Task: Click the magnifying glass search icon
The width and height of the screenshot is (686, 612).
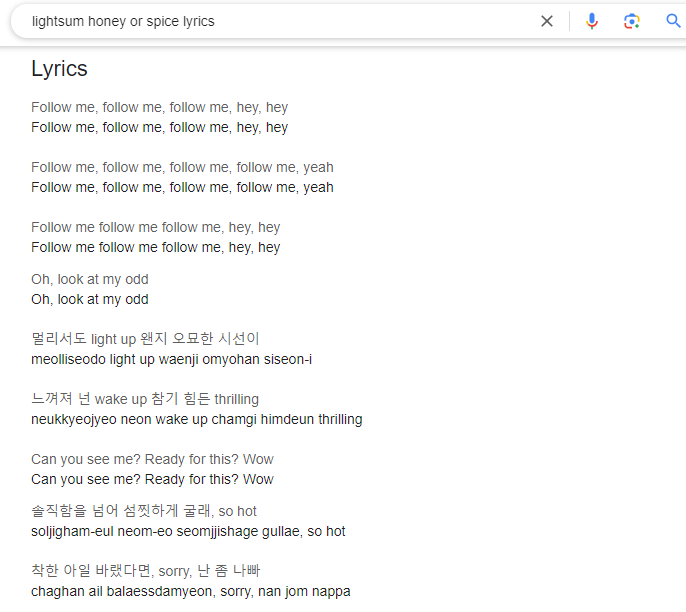Action: click(673, 21)
